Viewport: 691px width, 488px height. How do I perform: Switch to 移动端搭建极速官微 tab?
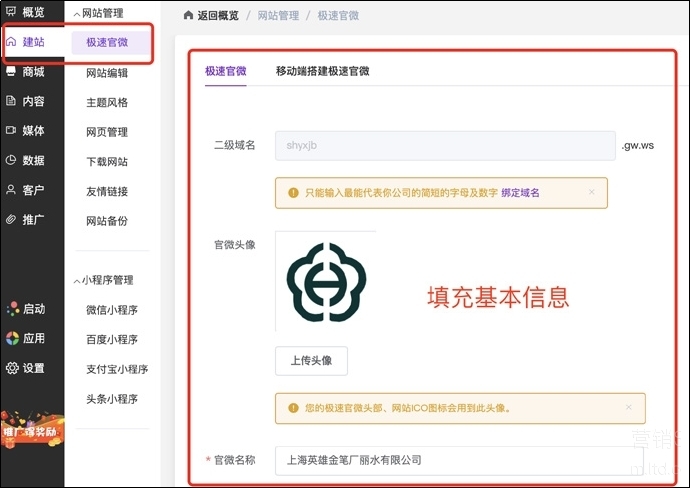point(322,71)
